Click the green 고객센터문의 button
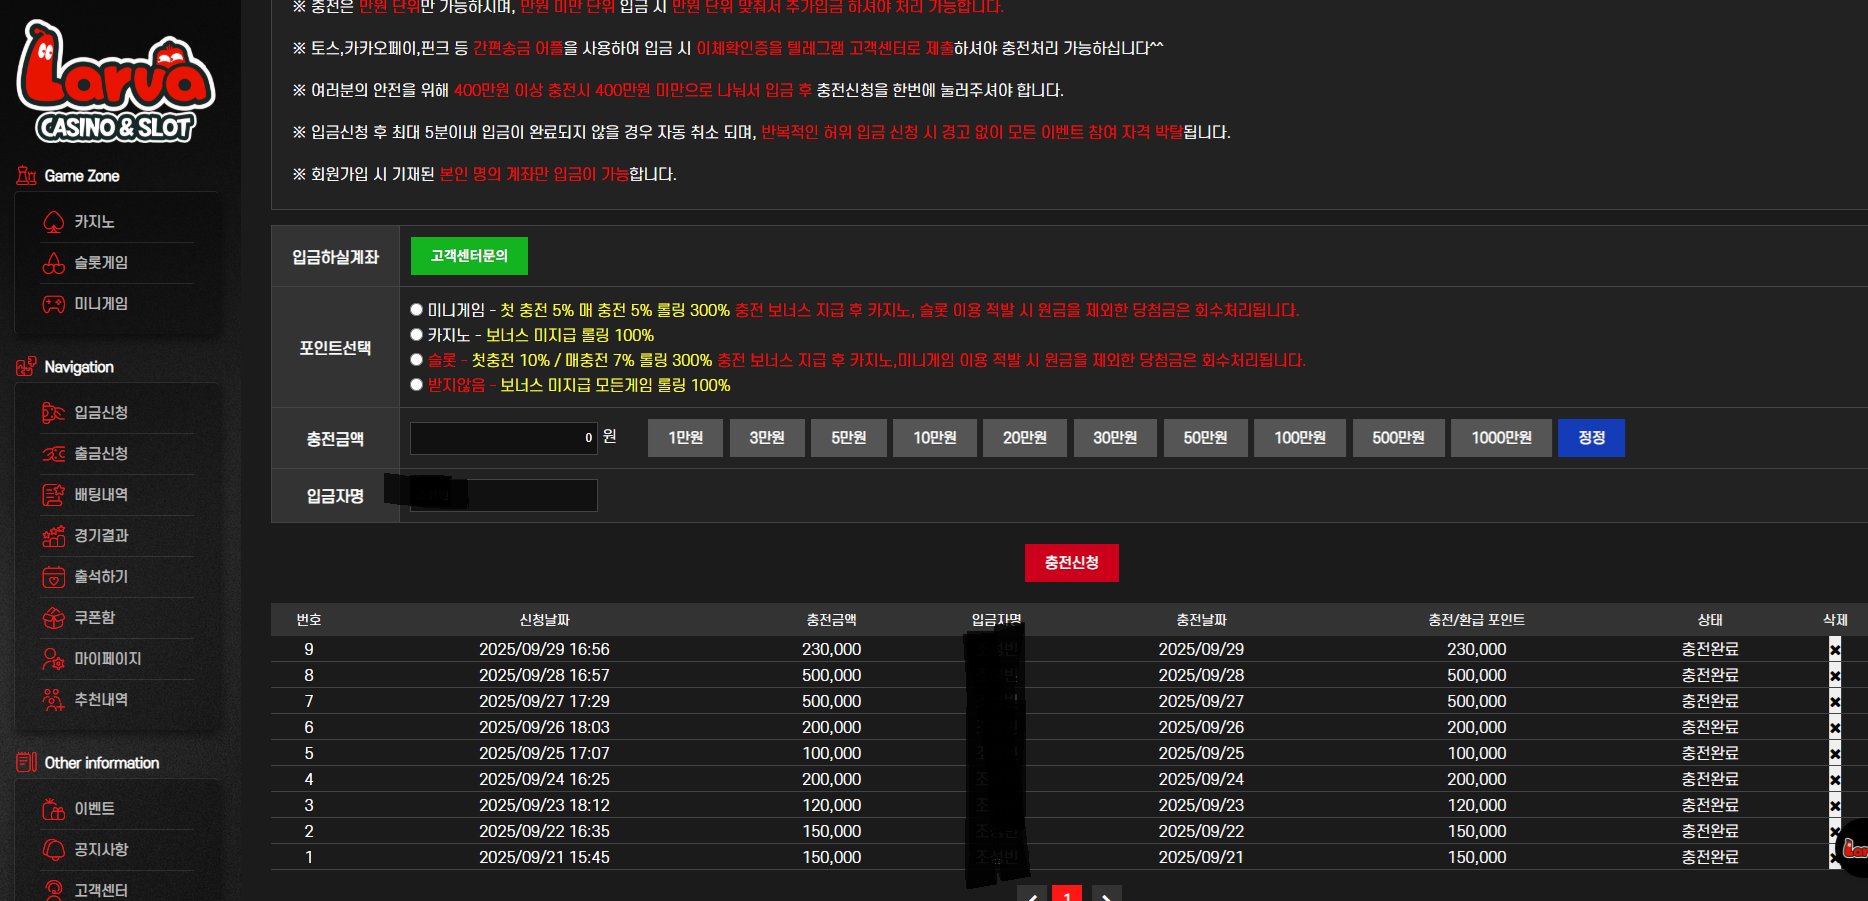Image resolution: width=1868 pixels, height=901 pixels. pyautogui.click(x=469, y=256)
